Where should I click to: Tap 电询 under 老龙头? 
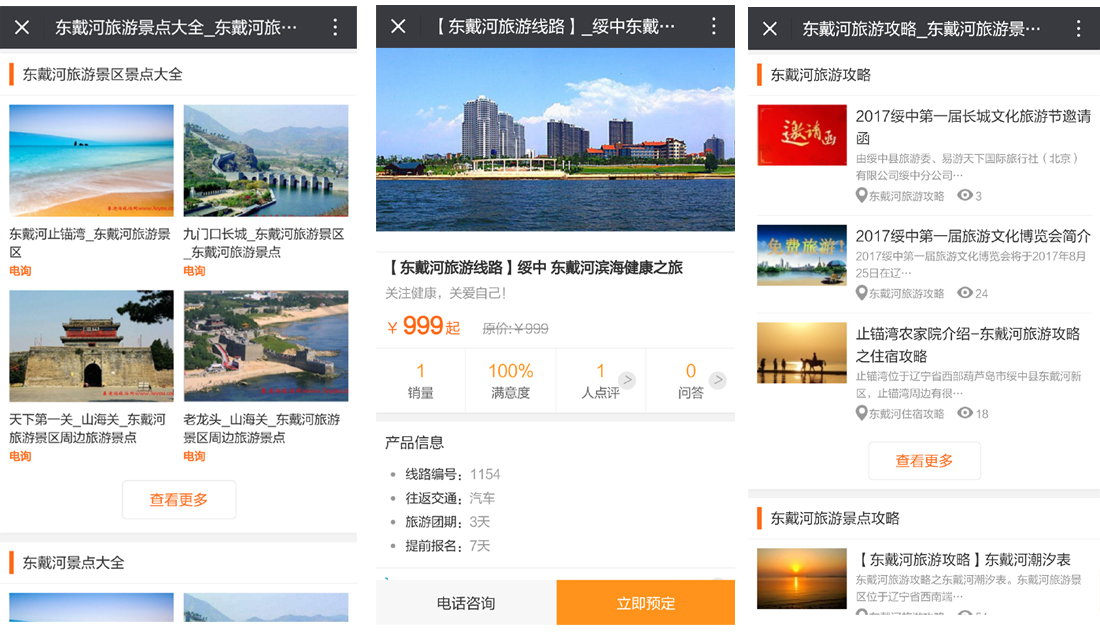[194, 456]
